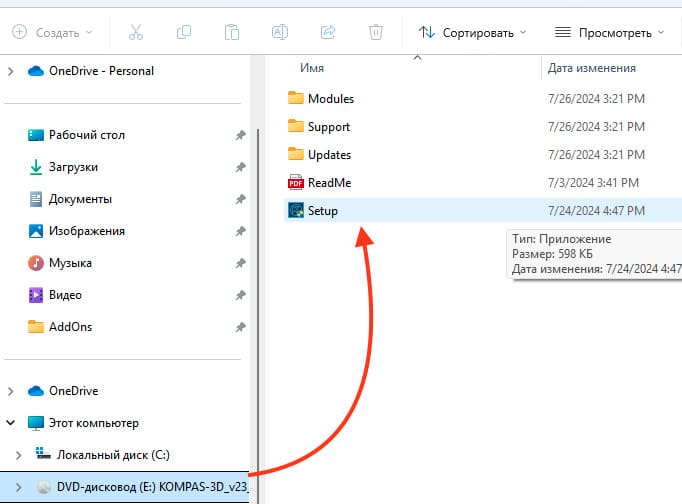Click the Cut scissors icon in toolbar
The width and height of the screenshot is (682, 504).
136,33
